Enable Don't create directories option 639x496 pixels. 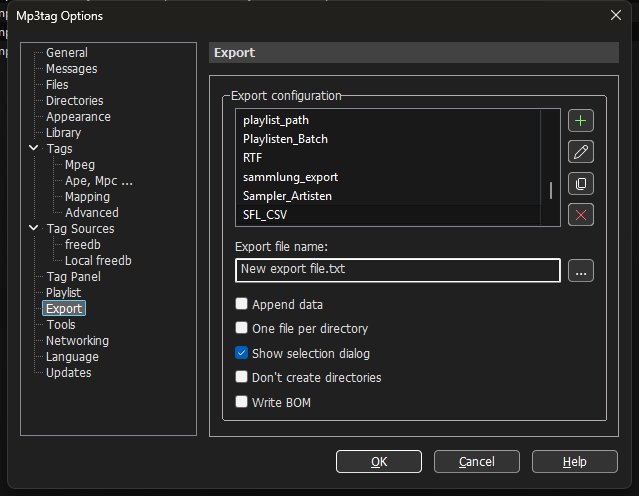pyautogui.click(x=241, y=377)
